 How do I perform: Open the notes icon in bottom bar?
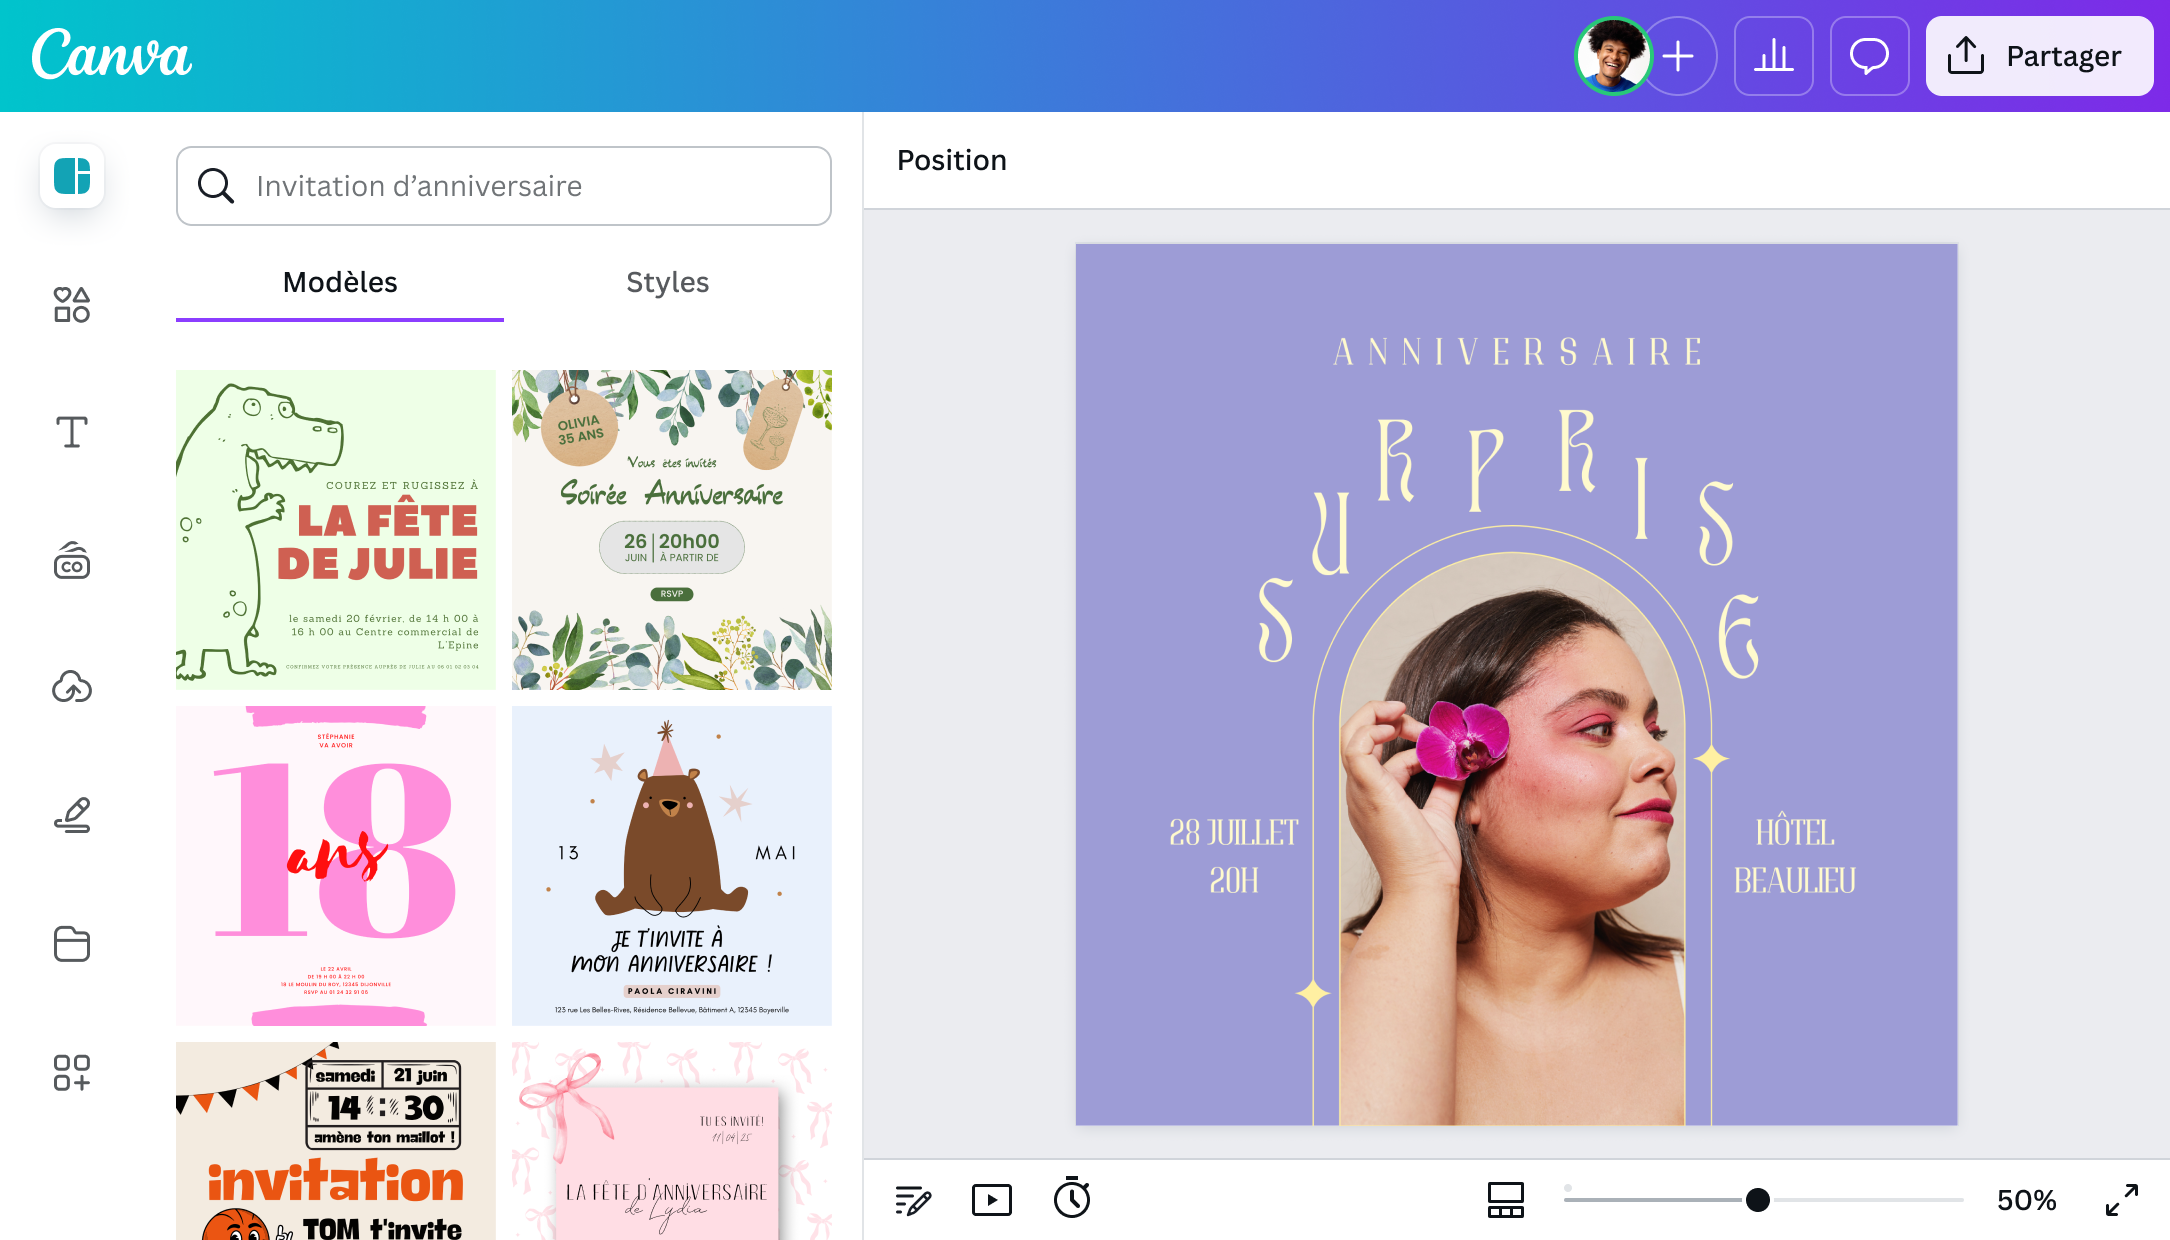[x=912, y=1200]
